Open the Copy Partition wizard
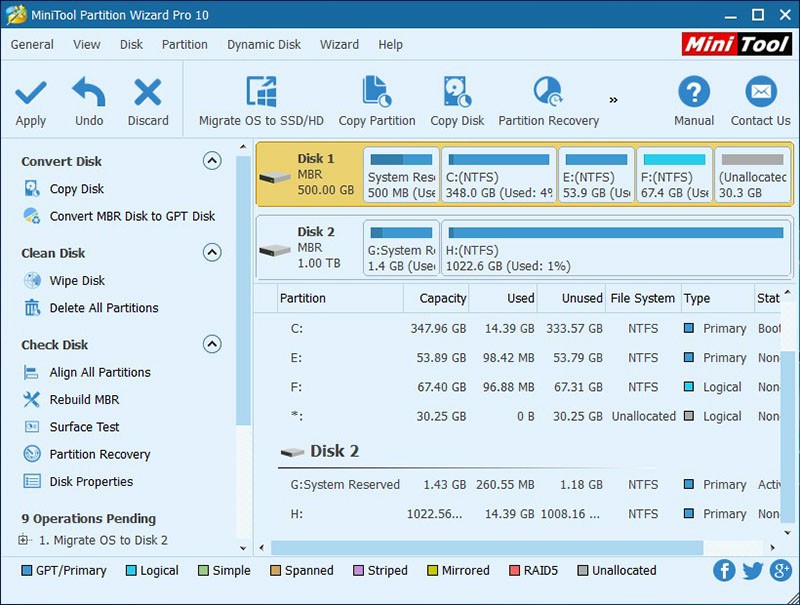The height and width of the screenshot is (605, 800). (377, 92)
